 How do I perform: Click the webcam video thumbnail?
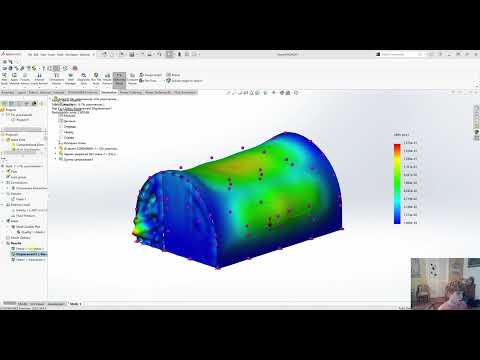pos(445,284)
